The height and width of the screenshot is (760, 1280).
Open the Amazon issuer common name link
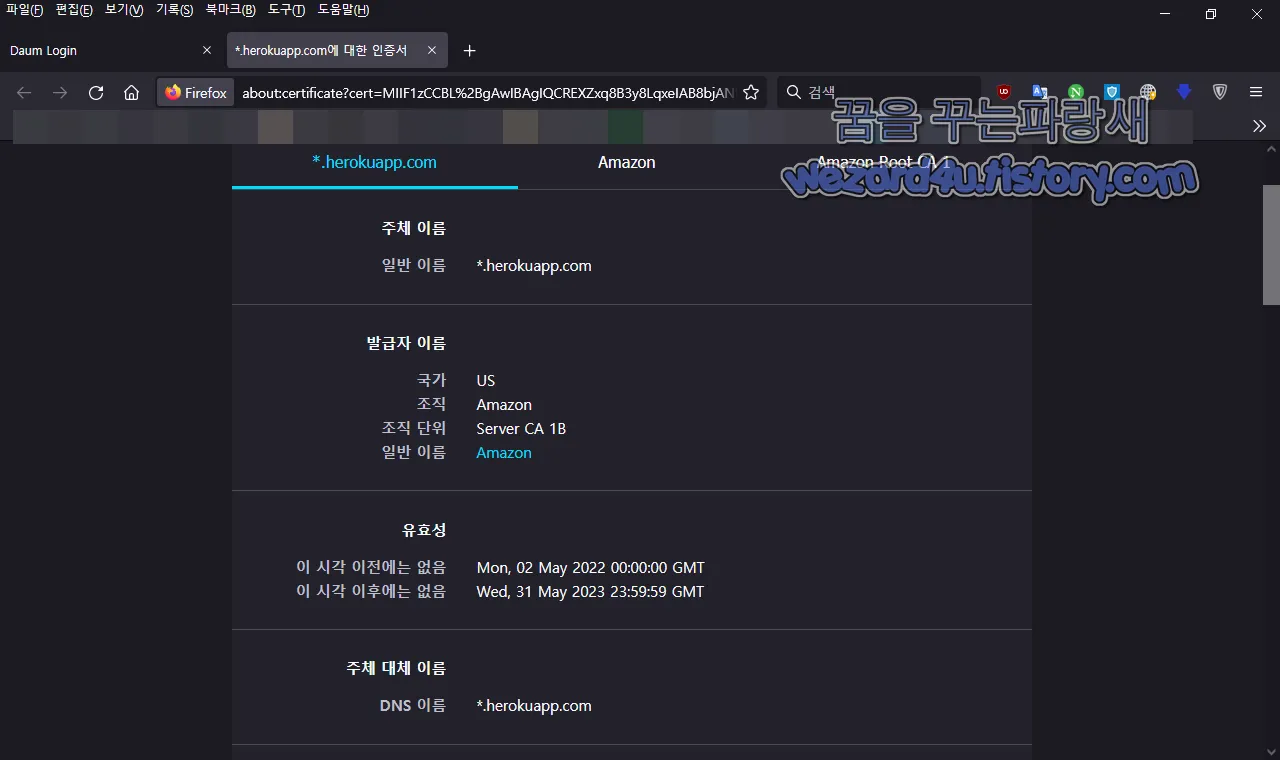[x=504, y=453]
